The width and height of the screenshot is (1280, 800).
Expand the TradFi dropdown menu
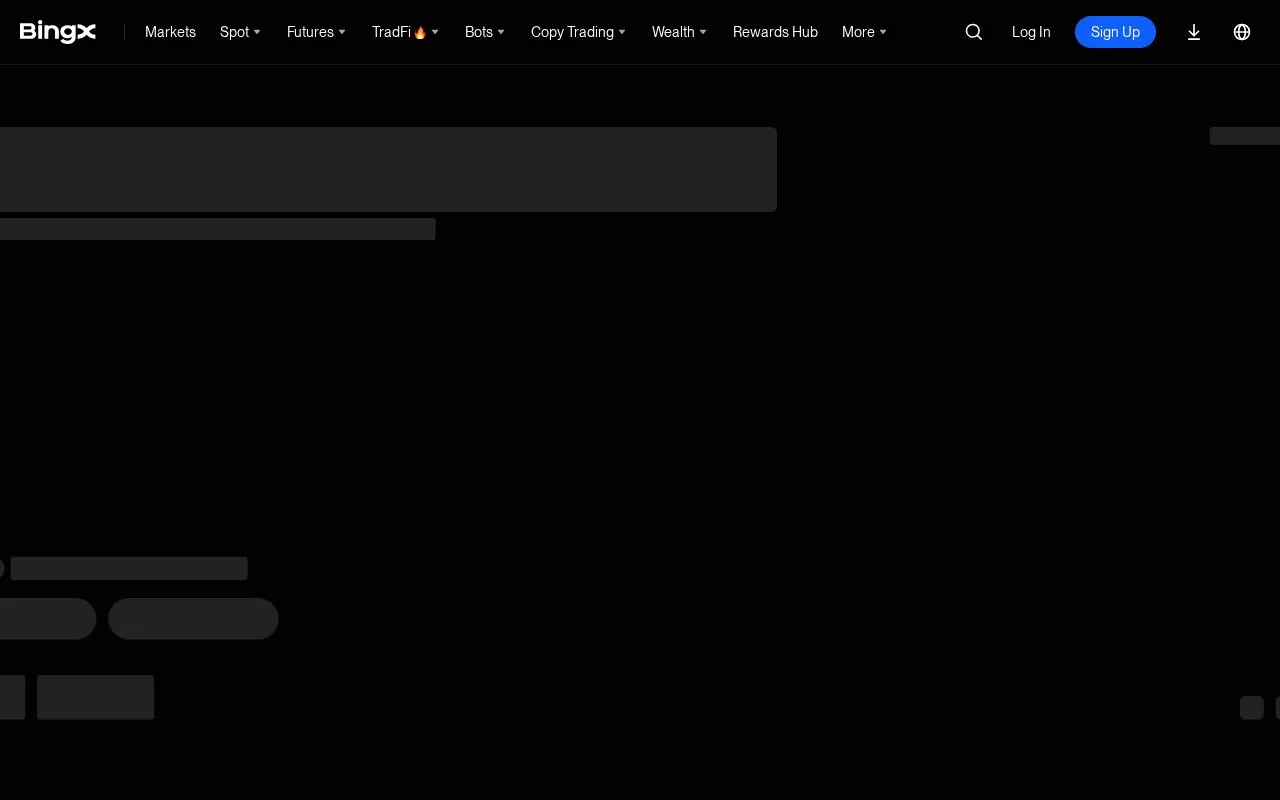pos(405,32)
